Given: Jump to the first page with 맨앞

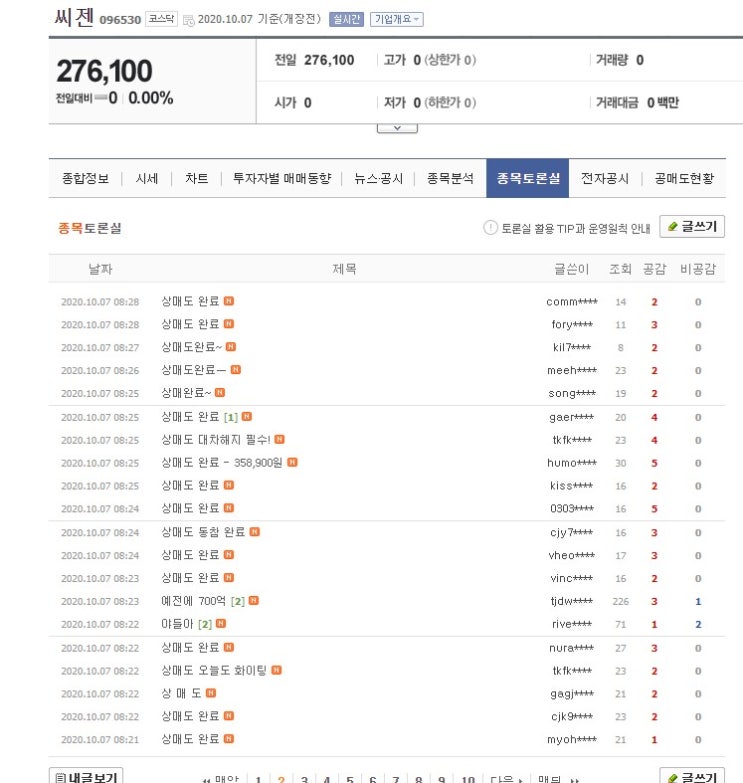Looking at the screenshot, I should tap(221, 779).
